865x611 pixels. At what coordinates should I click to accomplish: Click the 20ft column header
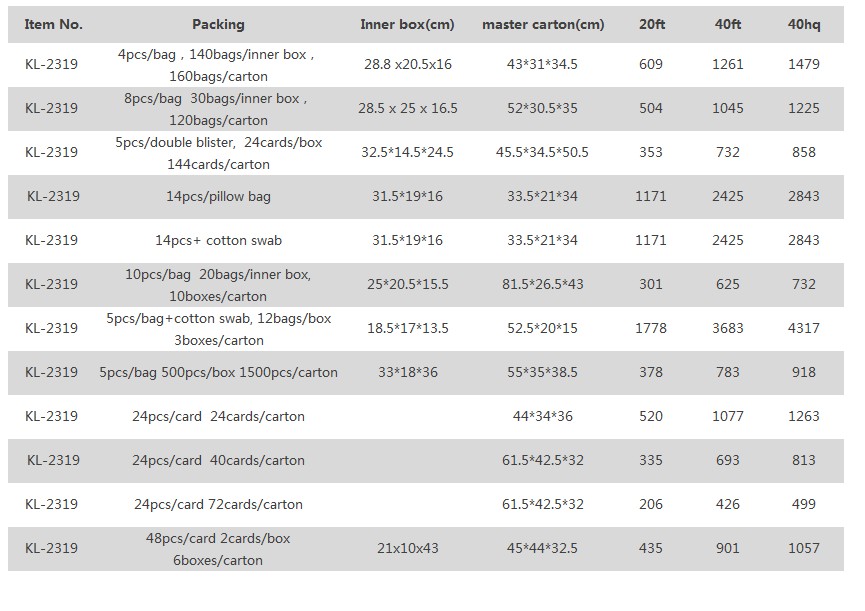tap(651, 24)
